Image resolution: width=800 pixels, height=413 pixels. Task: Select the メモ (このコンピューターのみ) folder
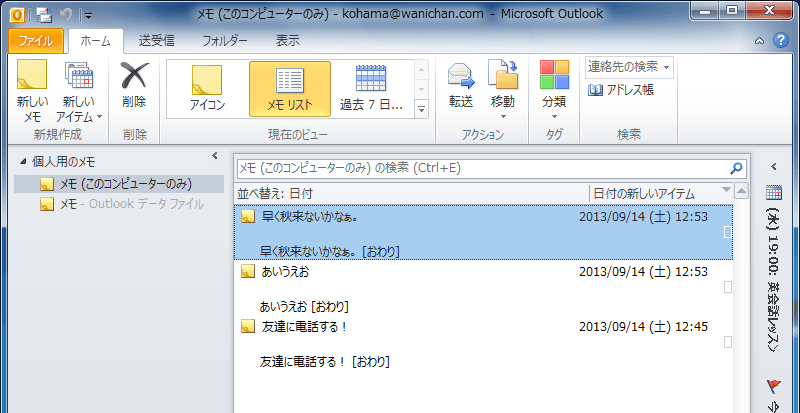click(x=119, y=184)
